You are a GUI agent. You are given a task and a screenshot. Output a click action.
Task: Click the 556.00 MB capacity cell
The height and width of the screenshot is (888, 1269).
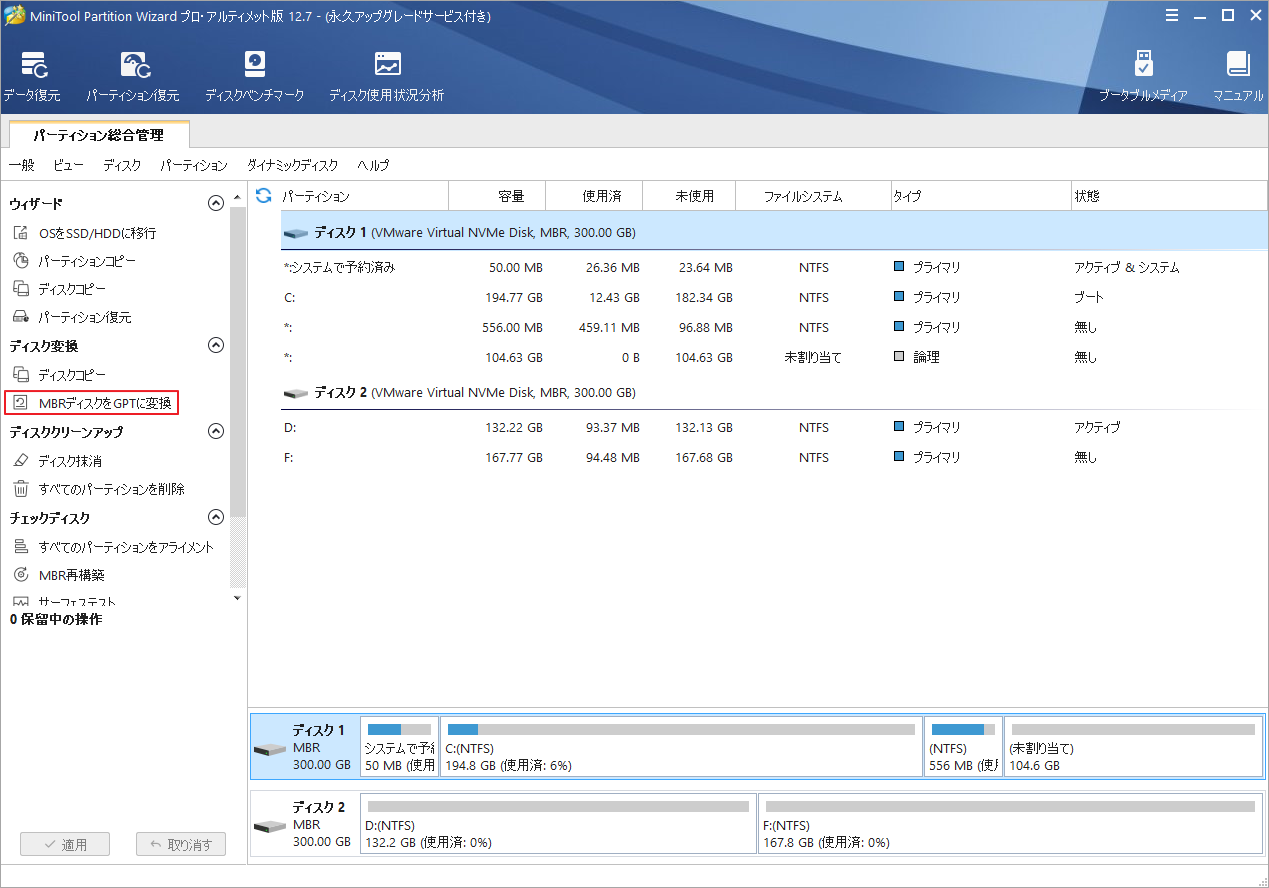click(x=512, y=327)
